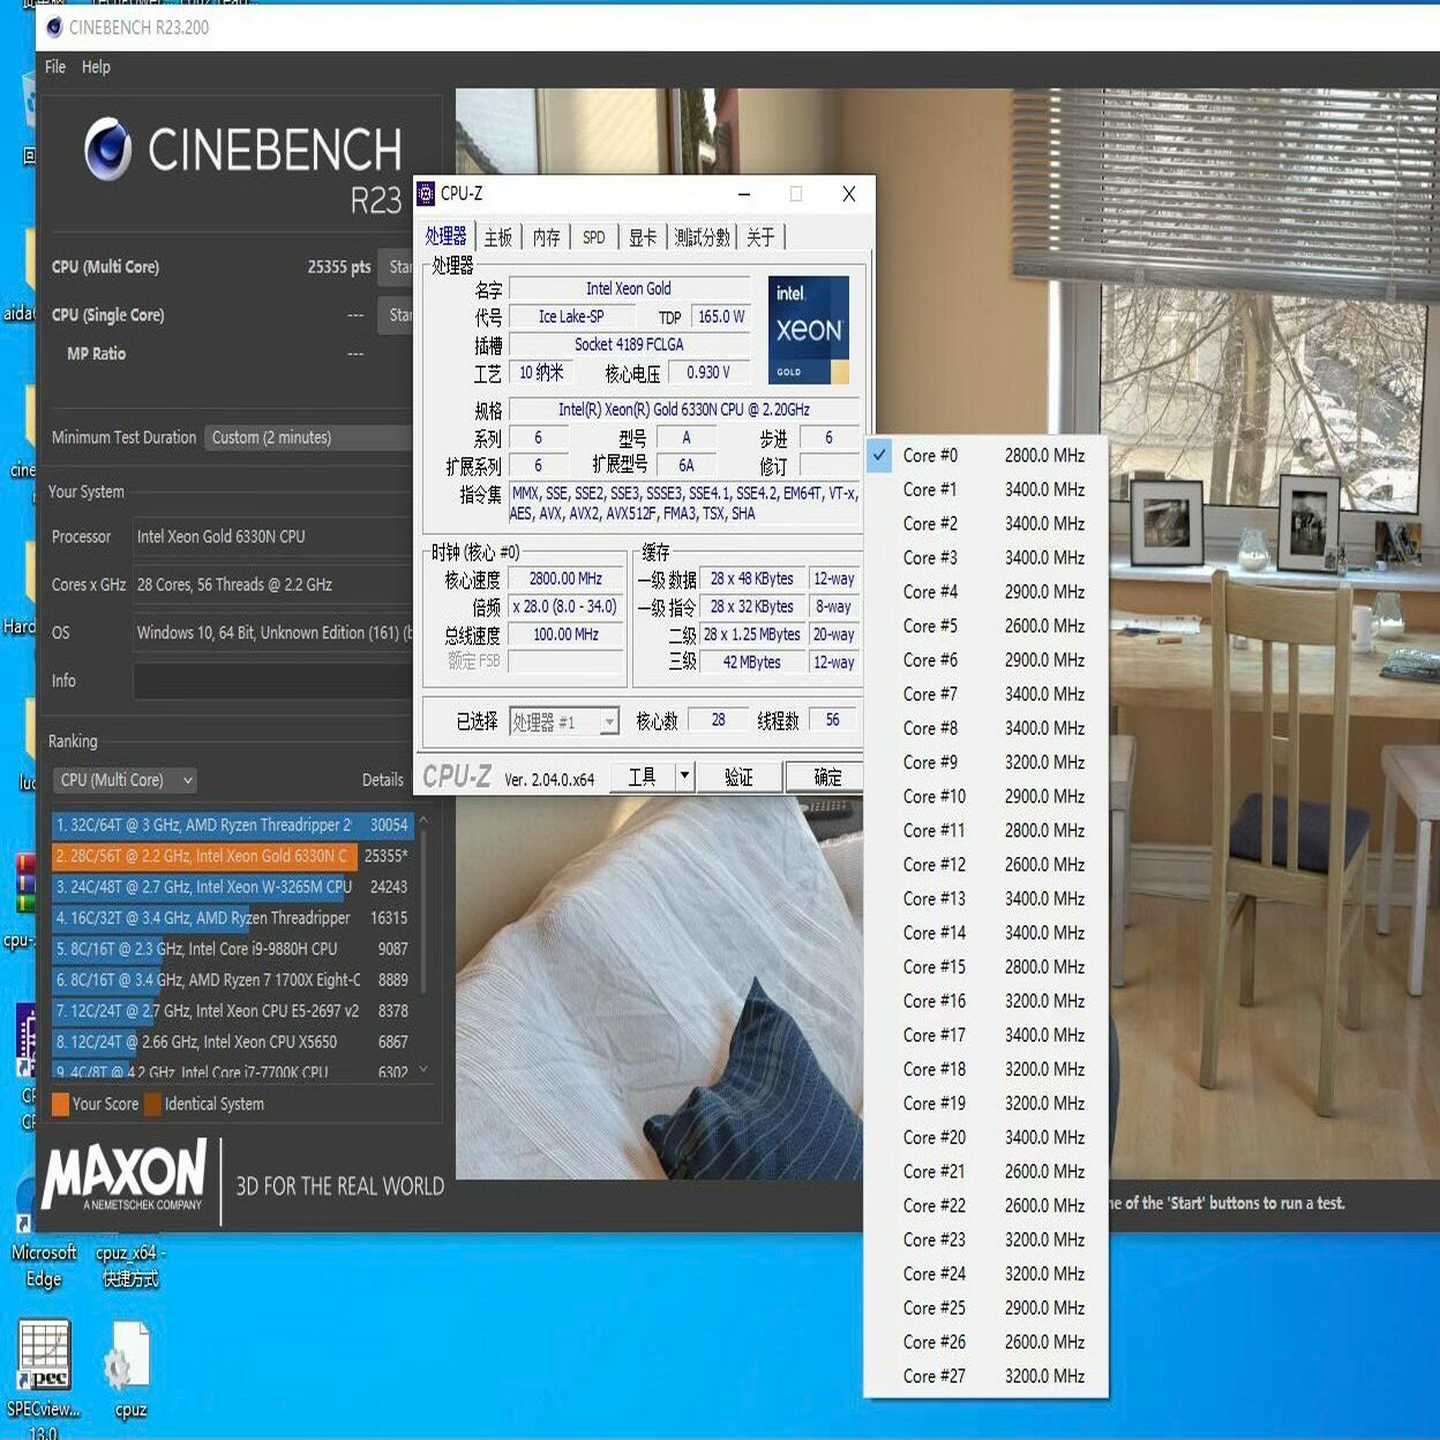Click the Intel Xeon Gold logo badge

click(808, 331)
